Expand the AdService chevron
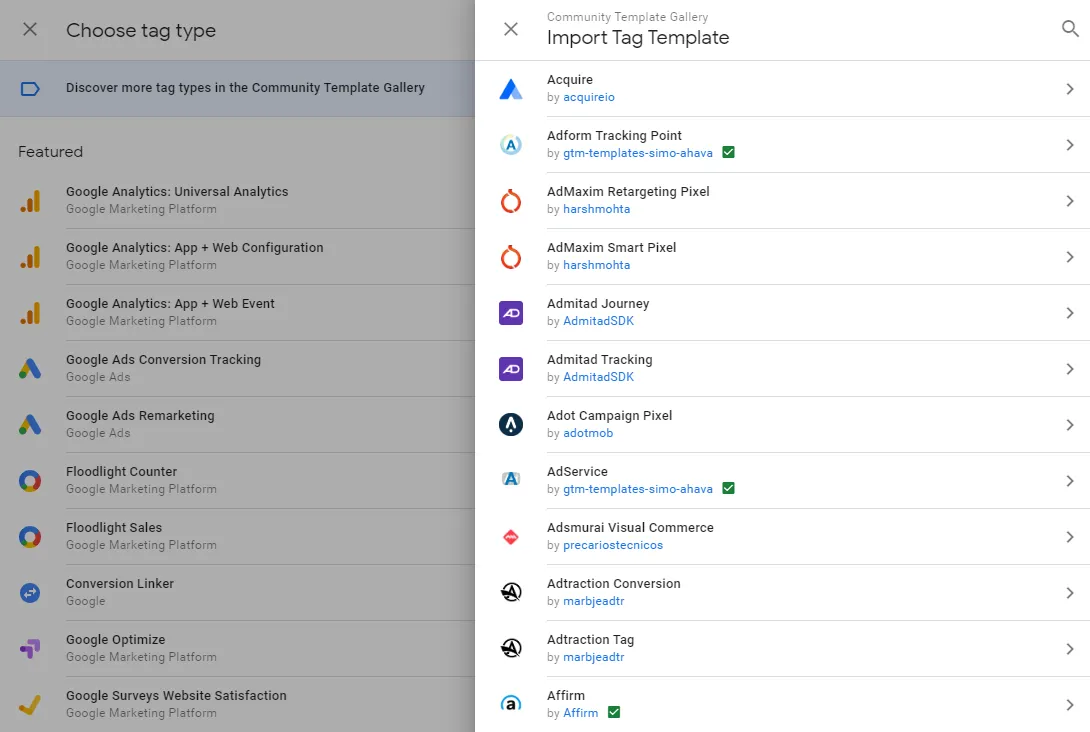The width and height of the screenshot is (1090, 732). [1070, 481]
